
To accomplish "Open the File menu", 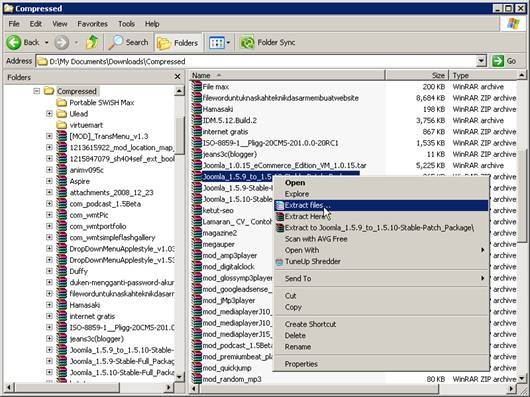I will point(14,24).
